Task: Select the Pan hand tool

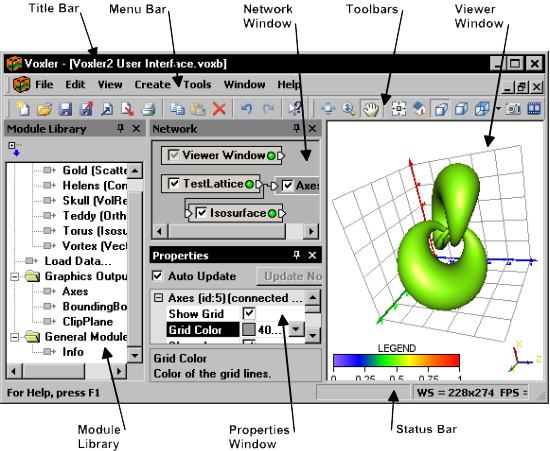Action: (371, 109)
